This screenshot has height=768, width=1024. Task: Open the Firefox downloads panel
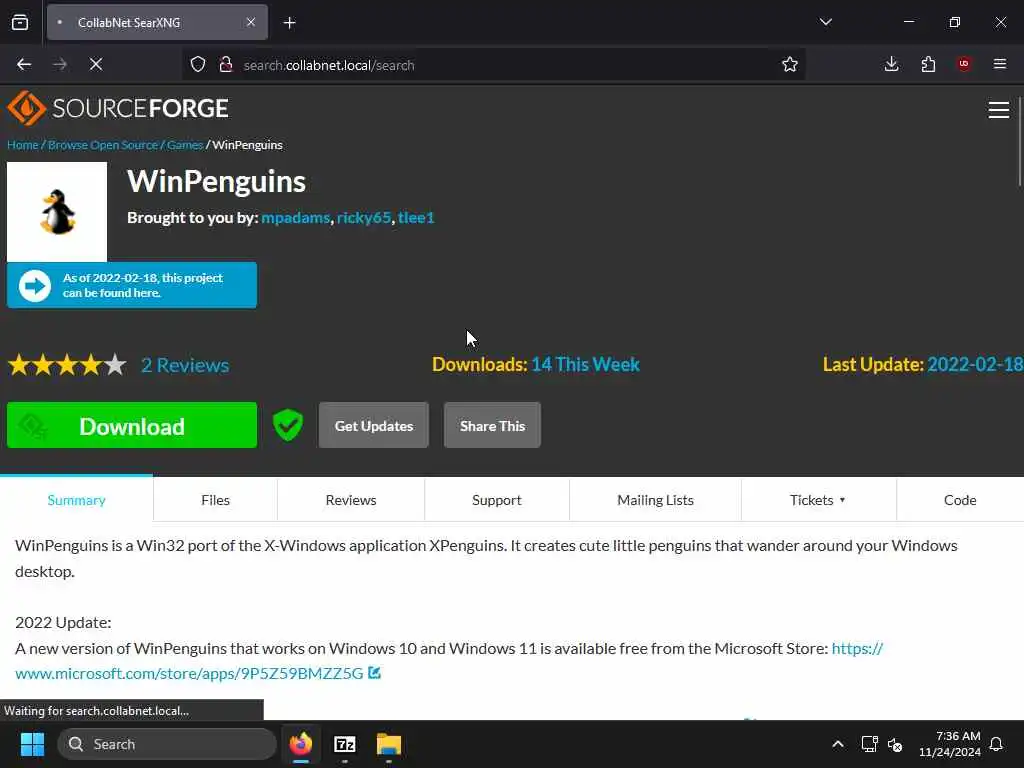click(891, 64)
